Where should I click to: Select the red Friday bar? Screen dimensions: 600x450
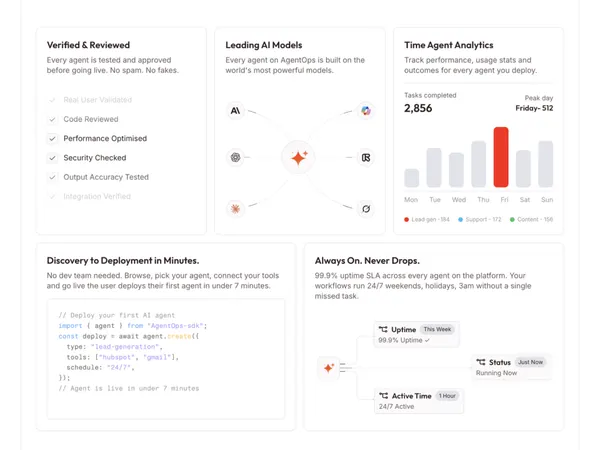click(501, 157)
